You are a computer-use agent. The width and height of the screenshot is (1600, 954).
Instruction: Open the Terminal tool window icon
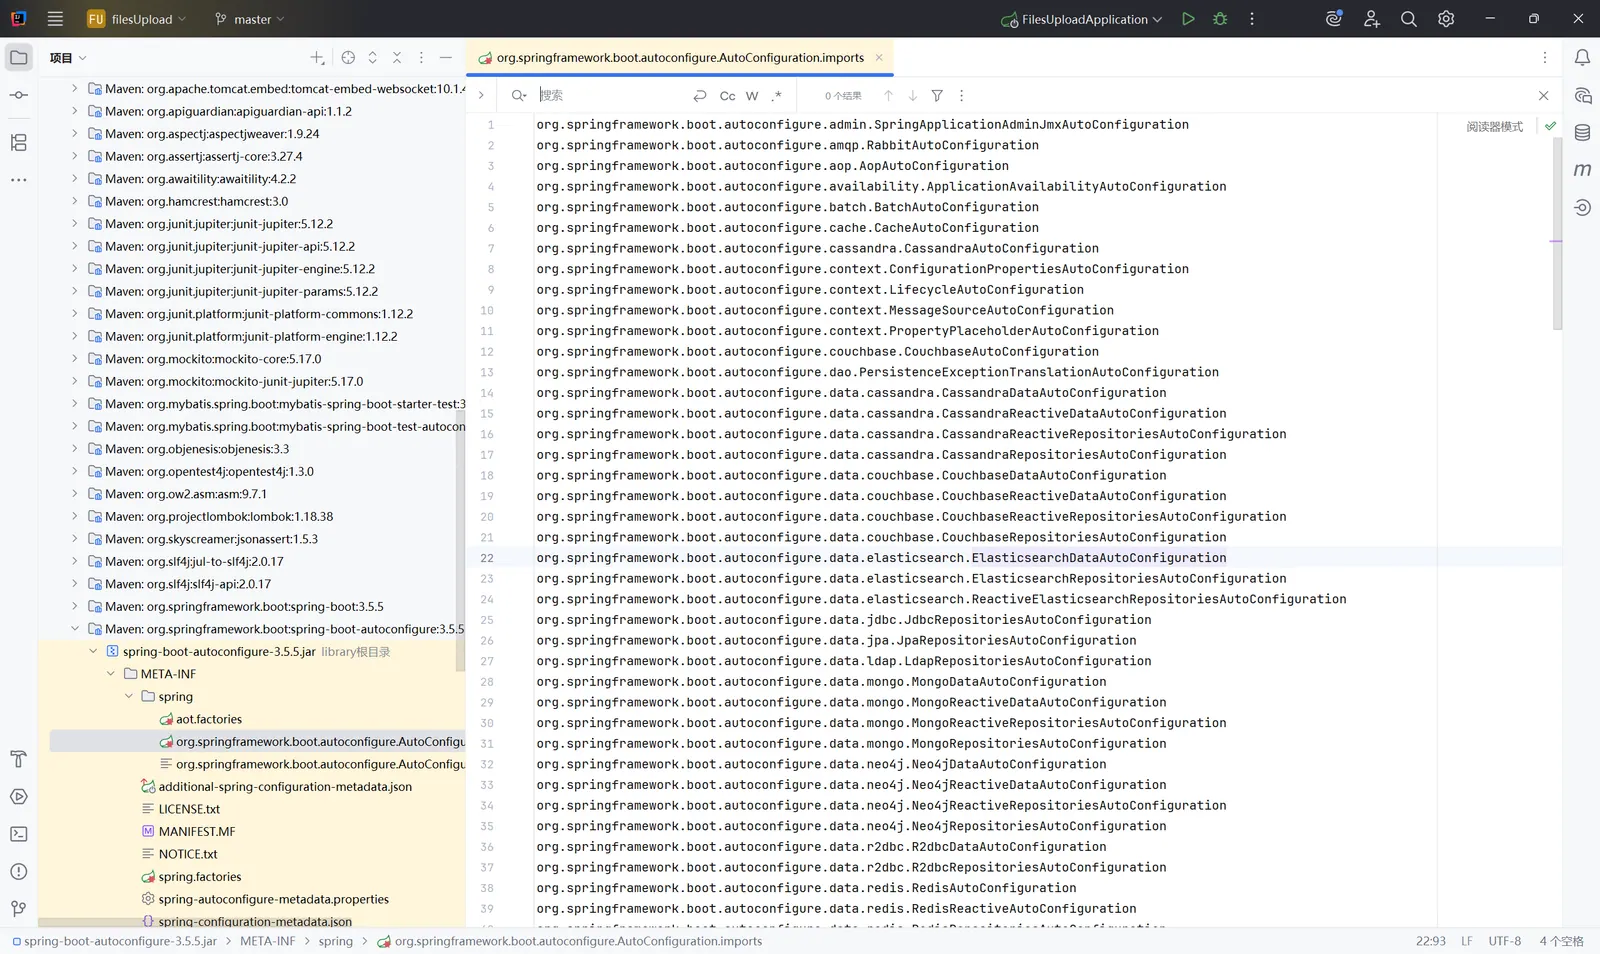(x=18, y=834)
